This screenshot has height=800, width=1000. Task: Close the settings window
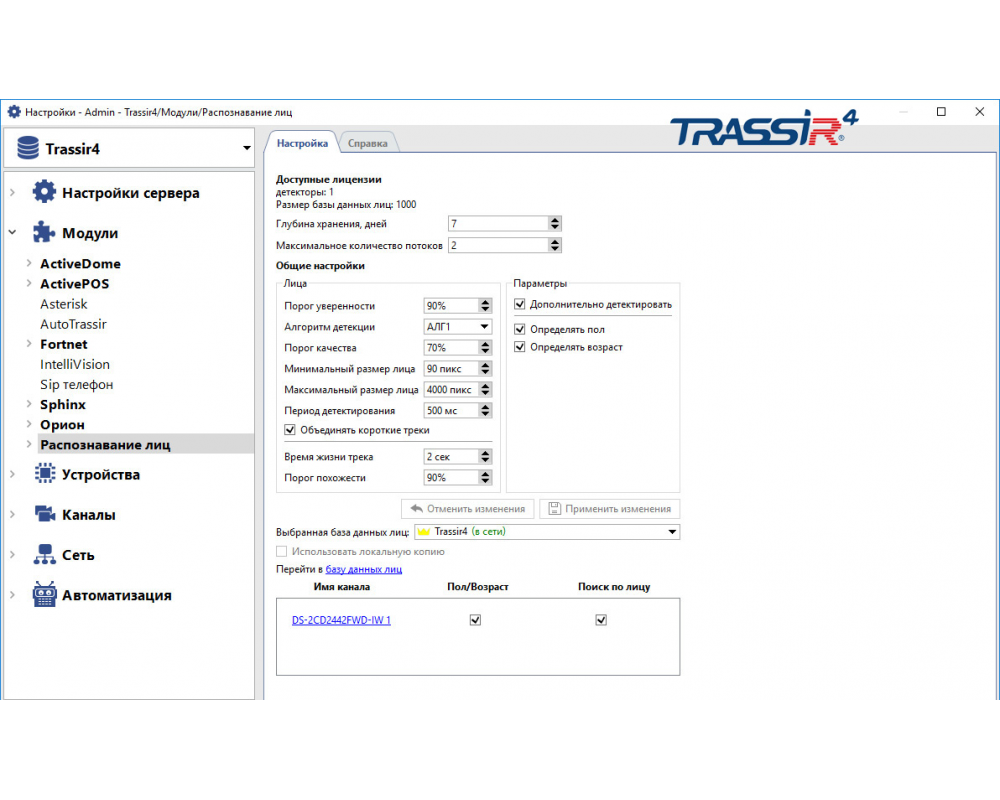[980, 112]
